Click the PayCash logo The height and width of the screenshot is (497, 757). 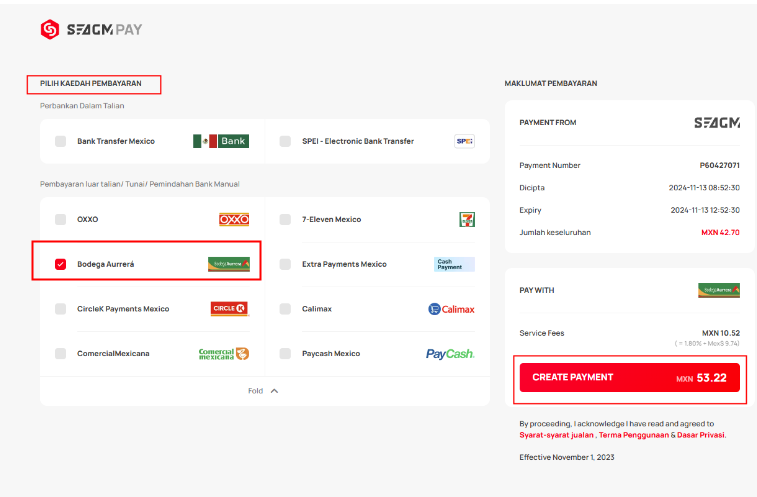[450, 354]
